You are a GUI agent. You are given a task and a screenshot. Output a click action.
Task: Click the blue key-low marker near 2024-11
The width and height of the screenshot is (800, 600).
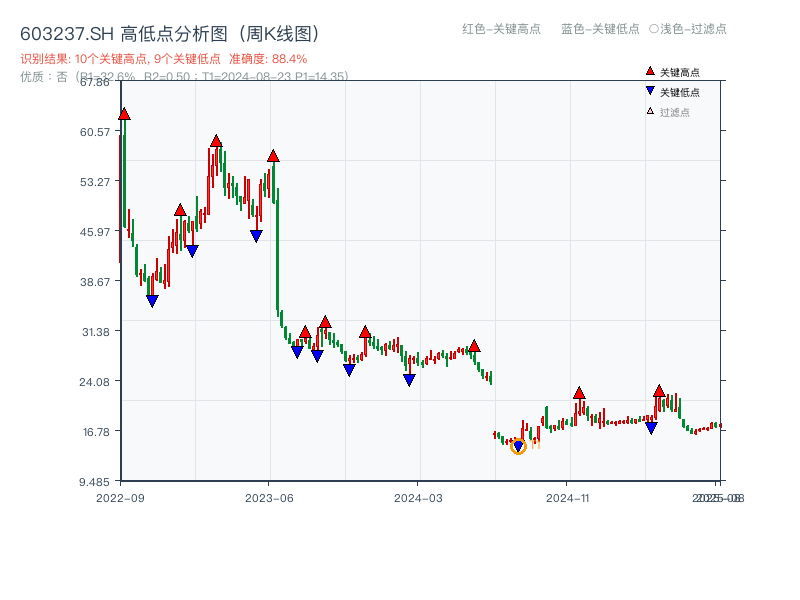(x=651, y=427)
